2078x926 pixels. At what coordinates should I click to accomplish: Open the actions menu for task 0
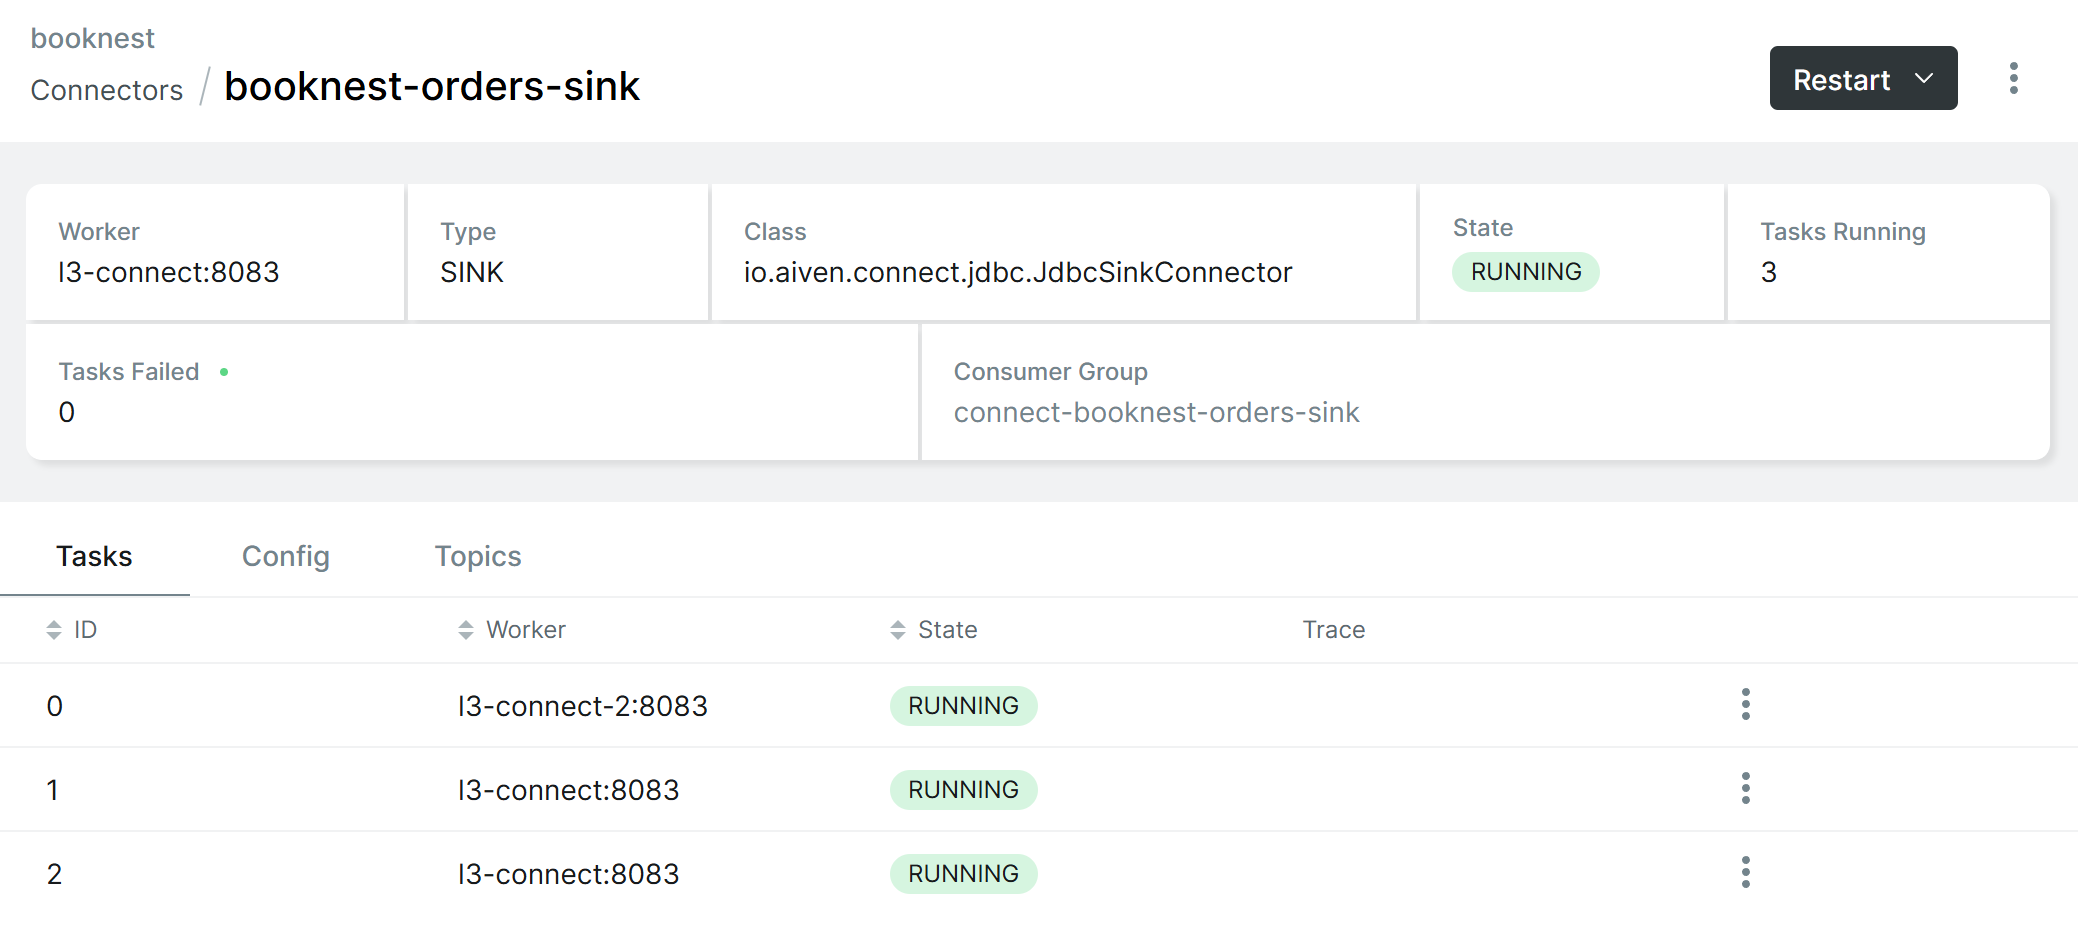tap(1746, 705)
